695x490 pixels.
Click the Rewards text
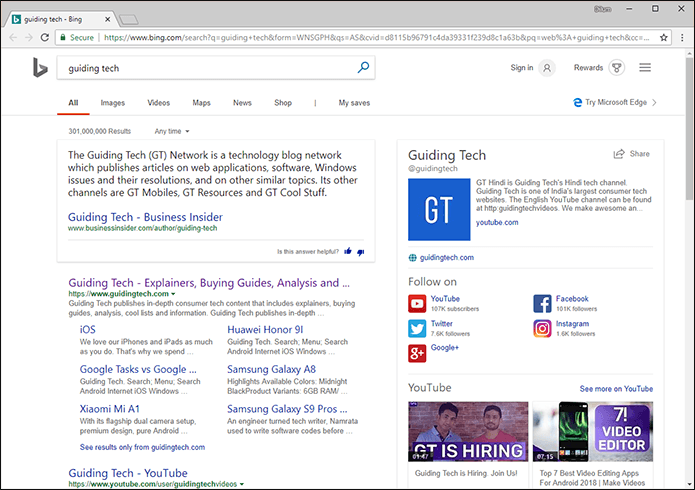[588, 68]
